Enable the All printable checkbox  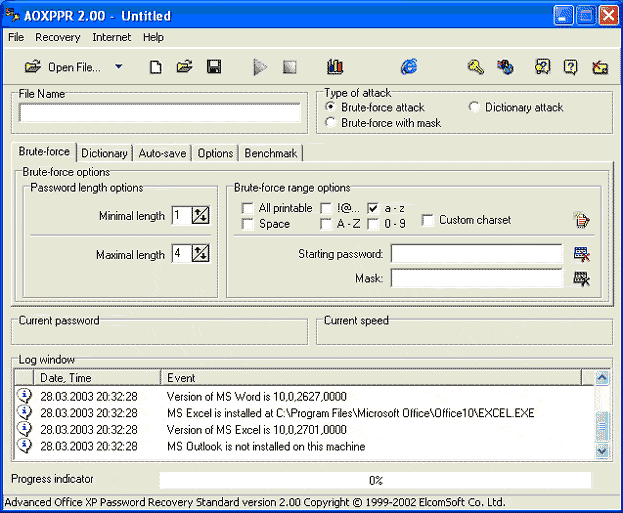tap(247, 208)
